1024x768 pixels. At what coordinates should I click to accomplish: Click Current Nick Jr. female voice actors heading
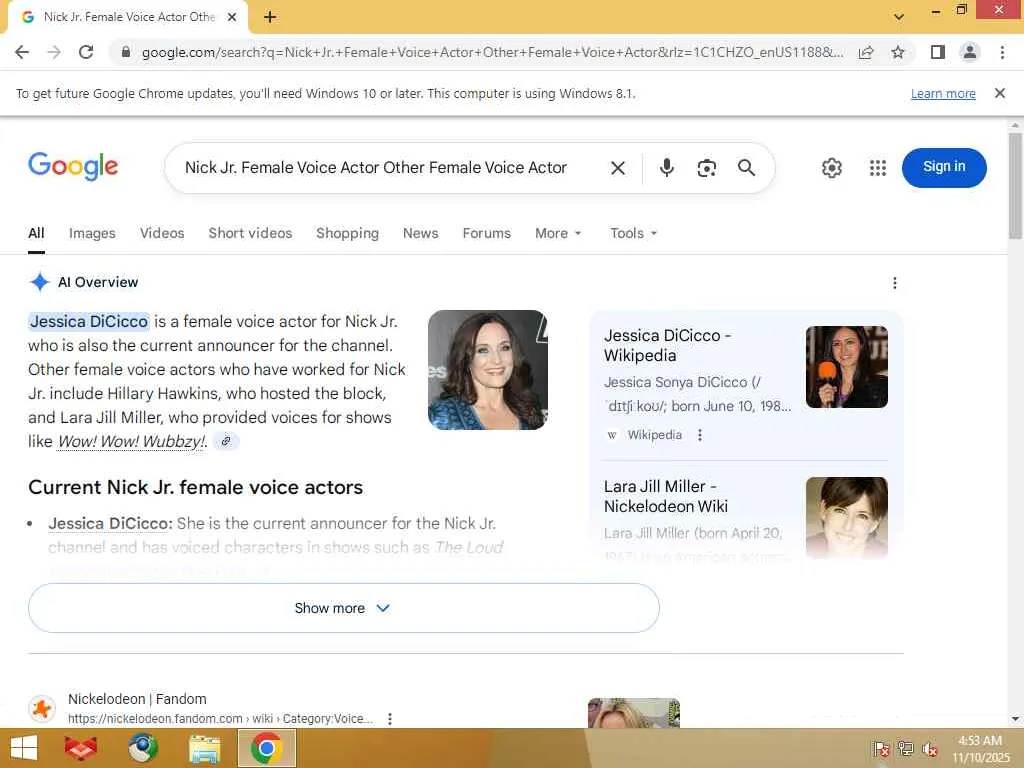click(195, 487)
